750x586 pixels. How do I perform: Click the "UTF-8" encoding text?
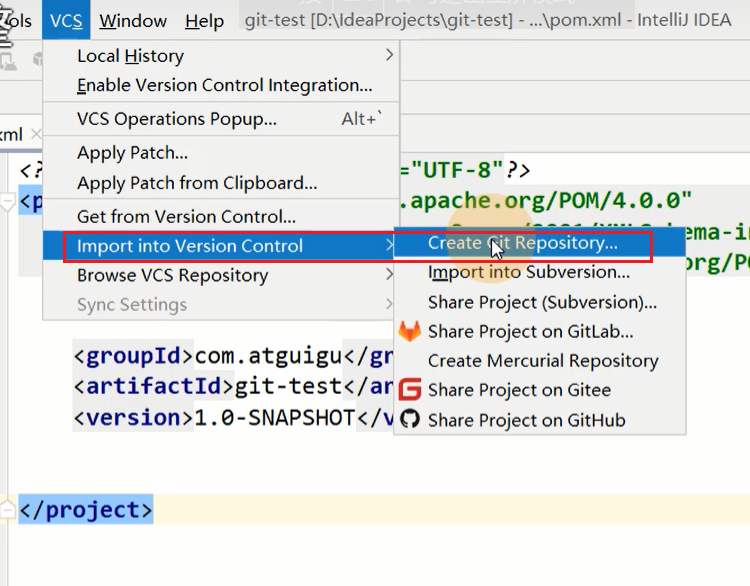coord(457,170)
